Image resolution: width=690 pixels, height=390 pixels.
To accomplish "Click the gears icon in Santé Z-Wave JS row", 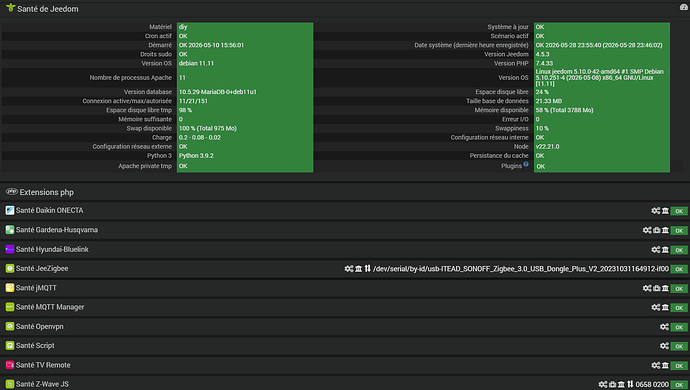I will click(x=603, y=384).
